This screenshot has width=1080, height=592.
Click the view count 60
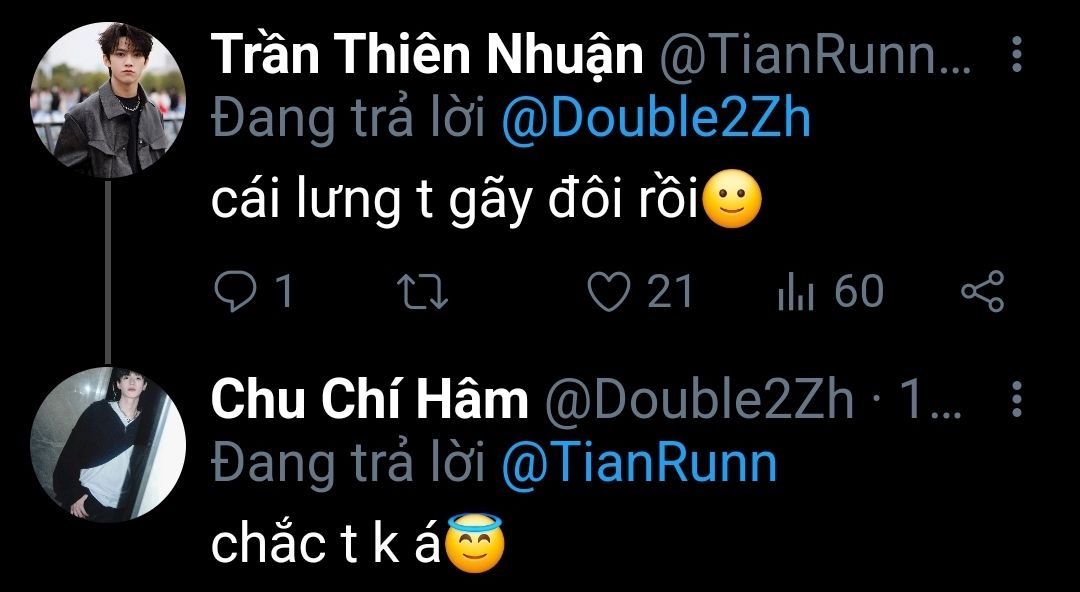(858, 292)
